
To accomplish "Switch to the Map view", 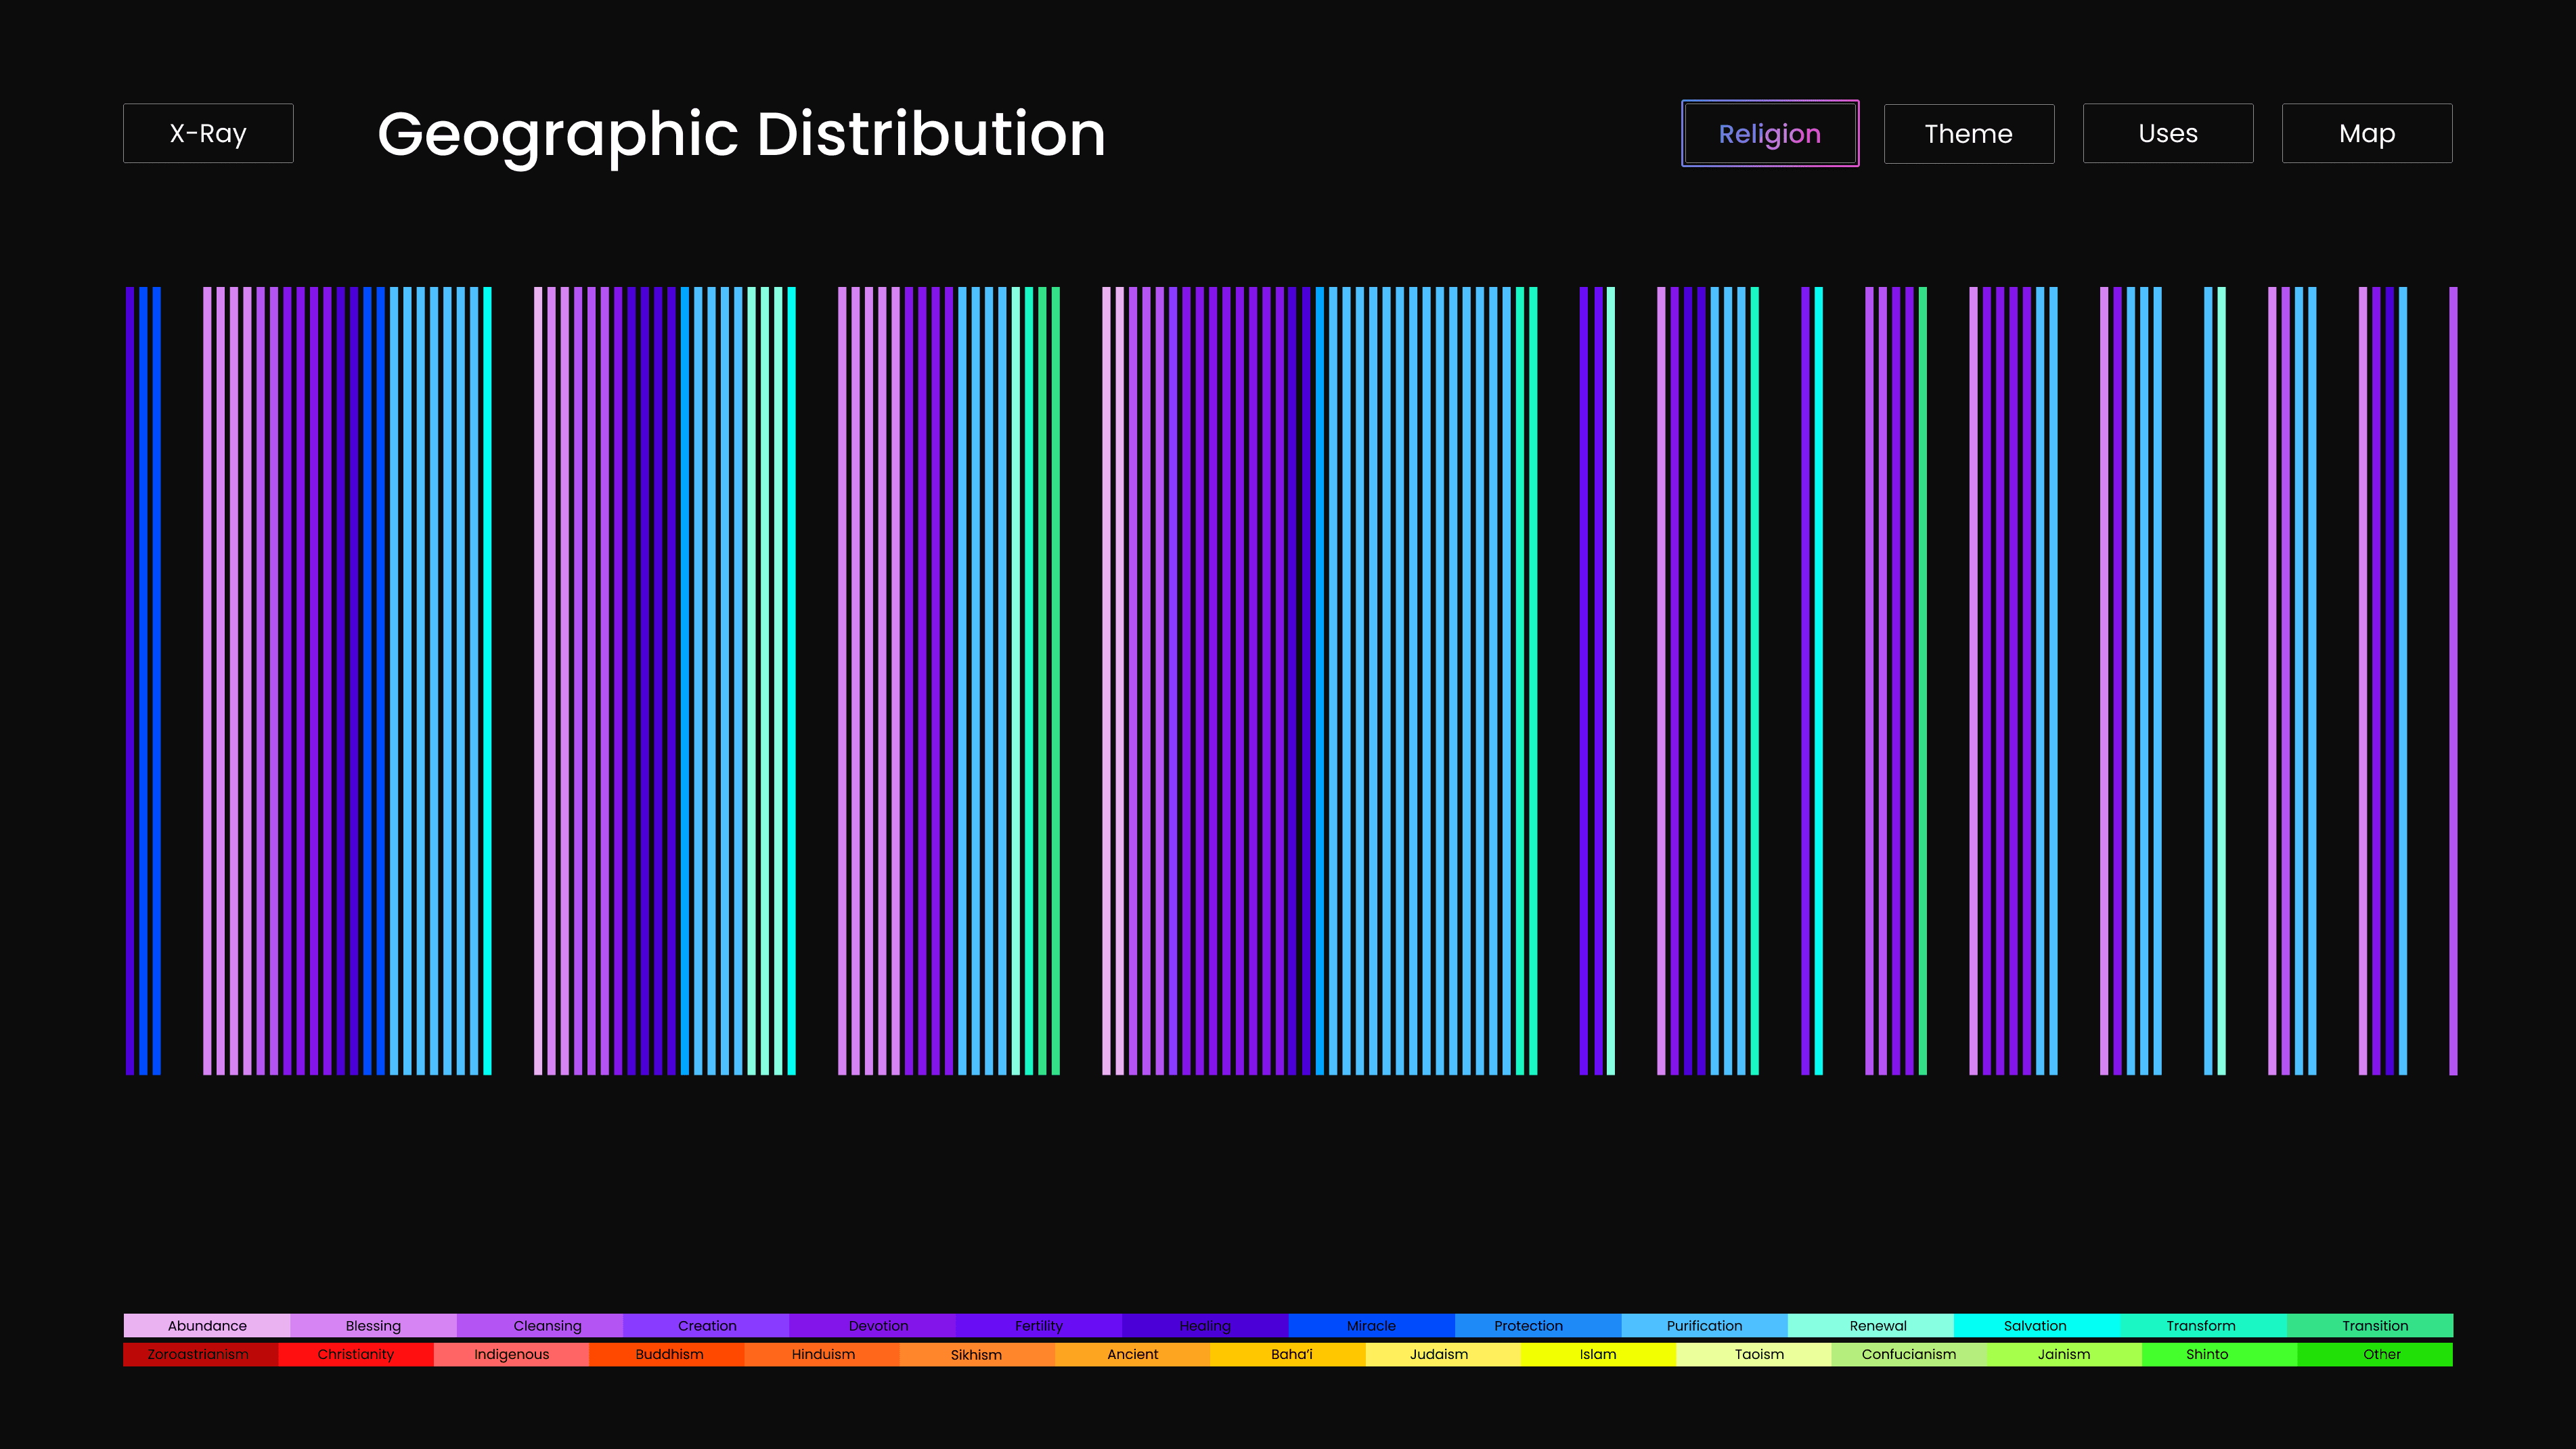I will click(x=2366, y=133).
